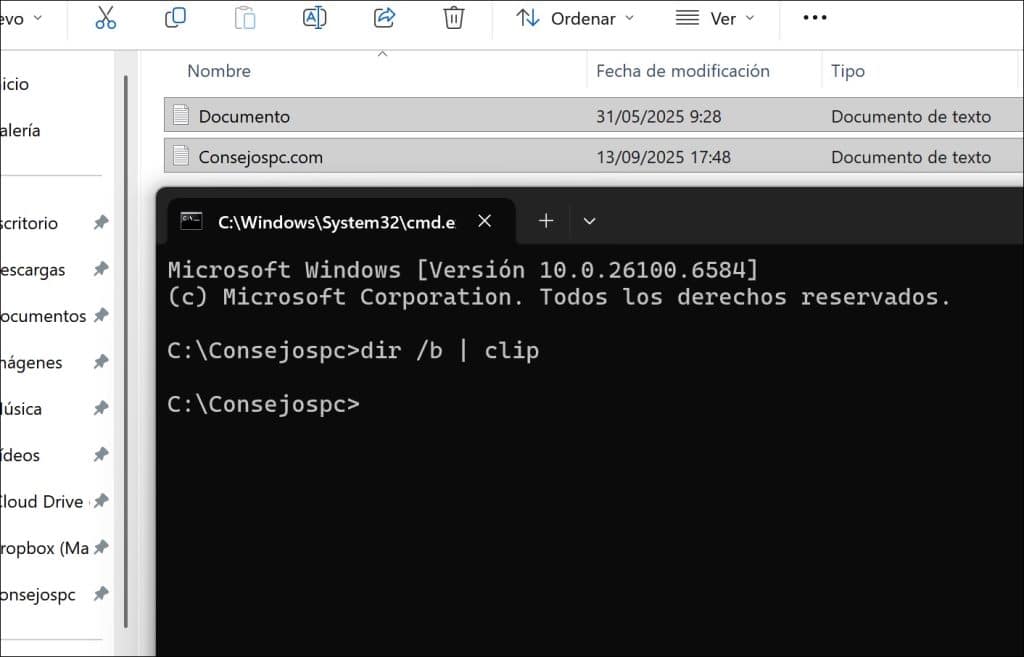
Task: Switch to the cmd.exe tab
Action: point(330,221)
